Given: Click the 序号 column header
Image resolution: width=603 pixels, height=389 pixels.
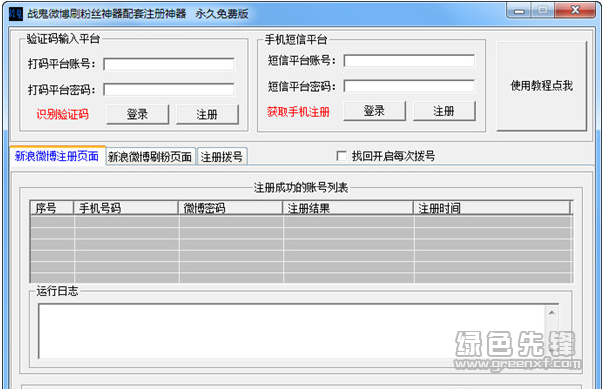Looking at the screenshot, I should tap(52, 208).
